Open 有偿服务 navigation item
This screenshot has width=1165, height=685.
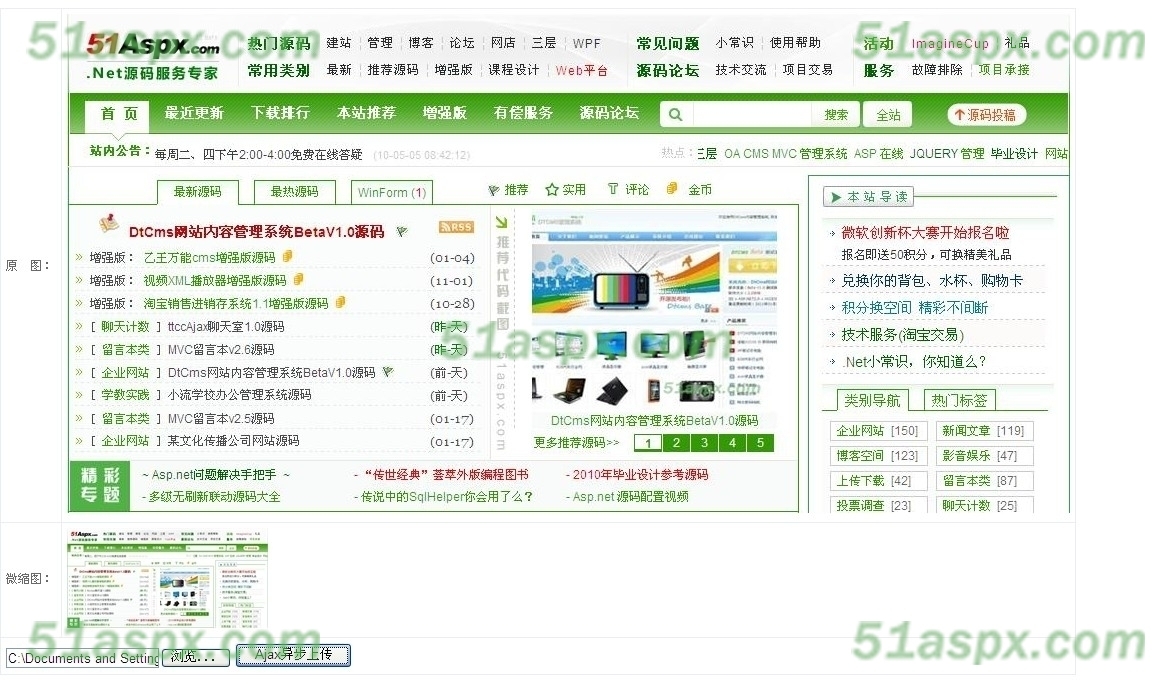tap(523, 113)
